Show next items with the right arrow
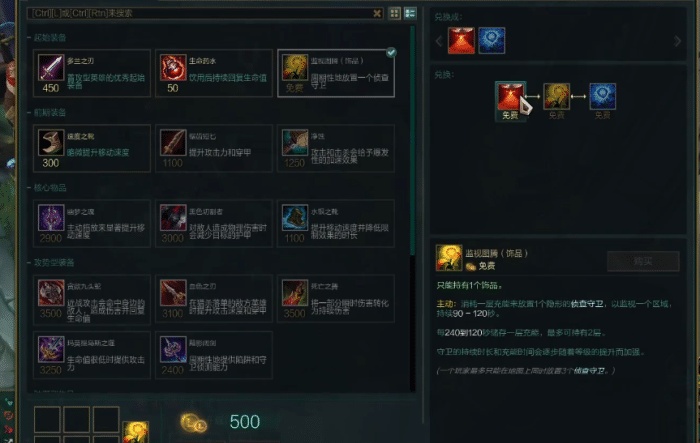The width and height of the screenshot is (700, 443). (x=677, y=41)
